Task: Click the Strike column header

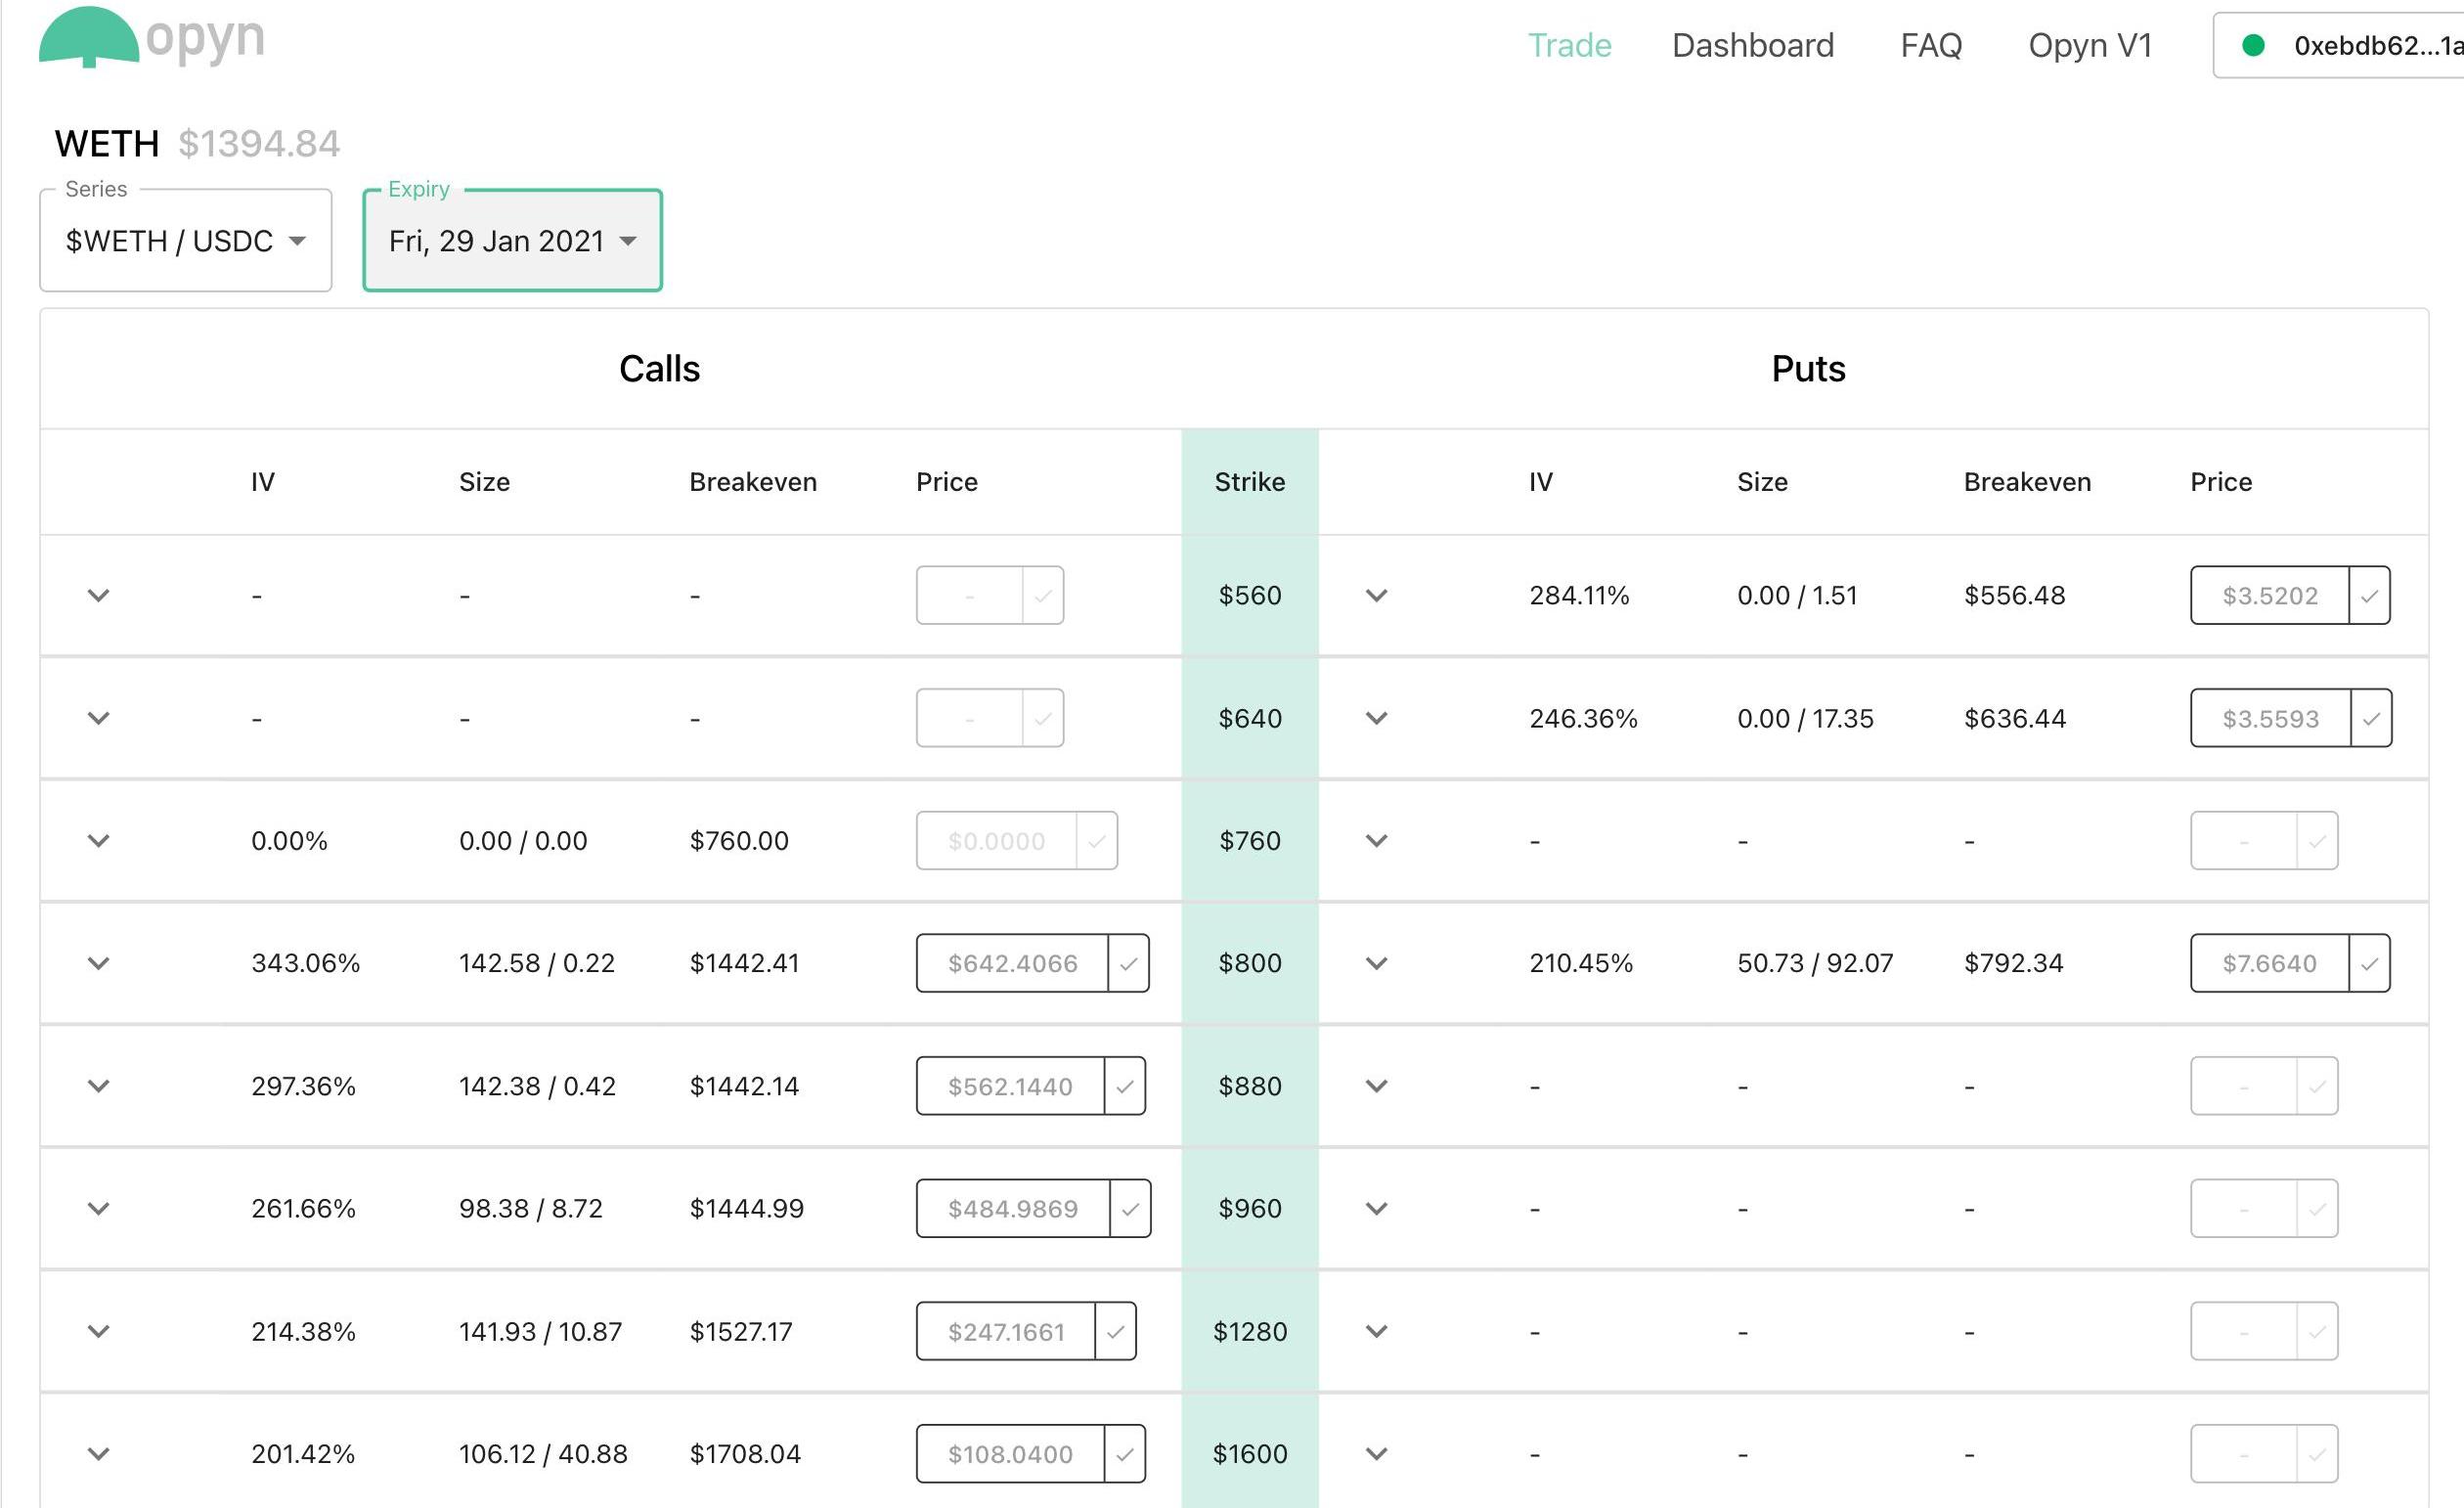Action: click(1250, 482)
